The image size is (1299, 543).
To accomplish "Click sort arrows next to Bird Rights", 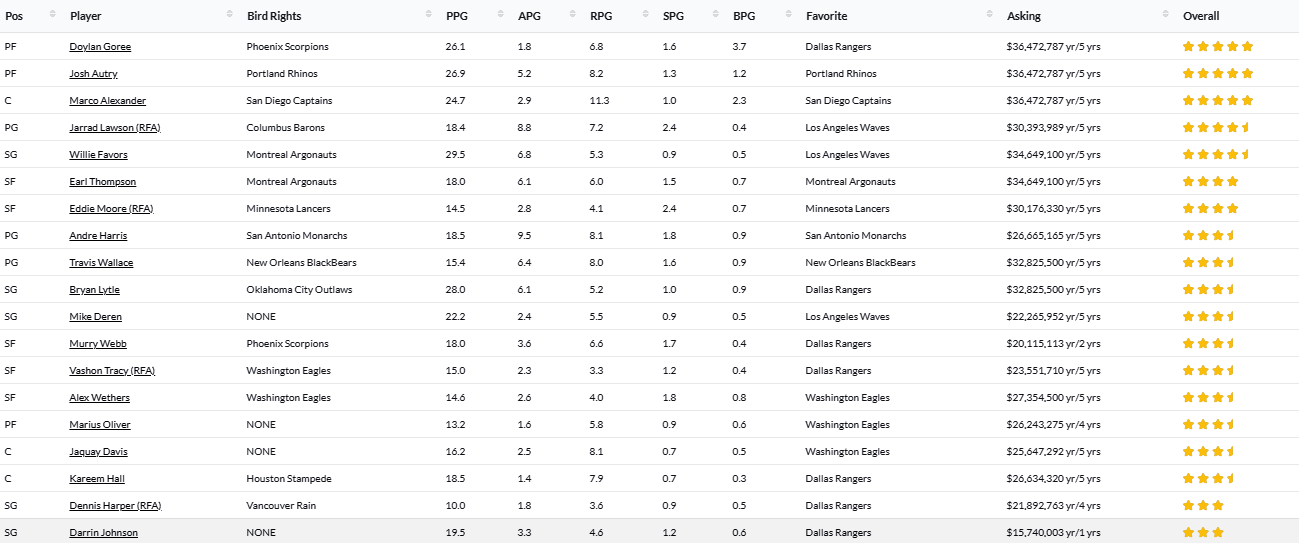I will tap(430, 16).
